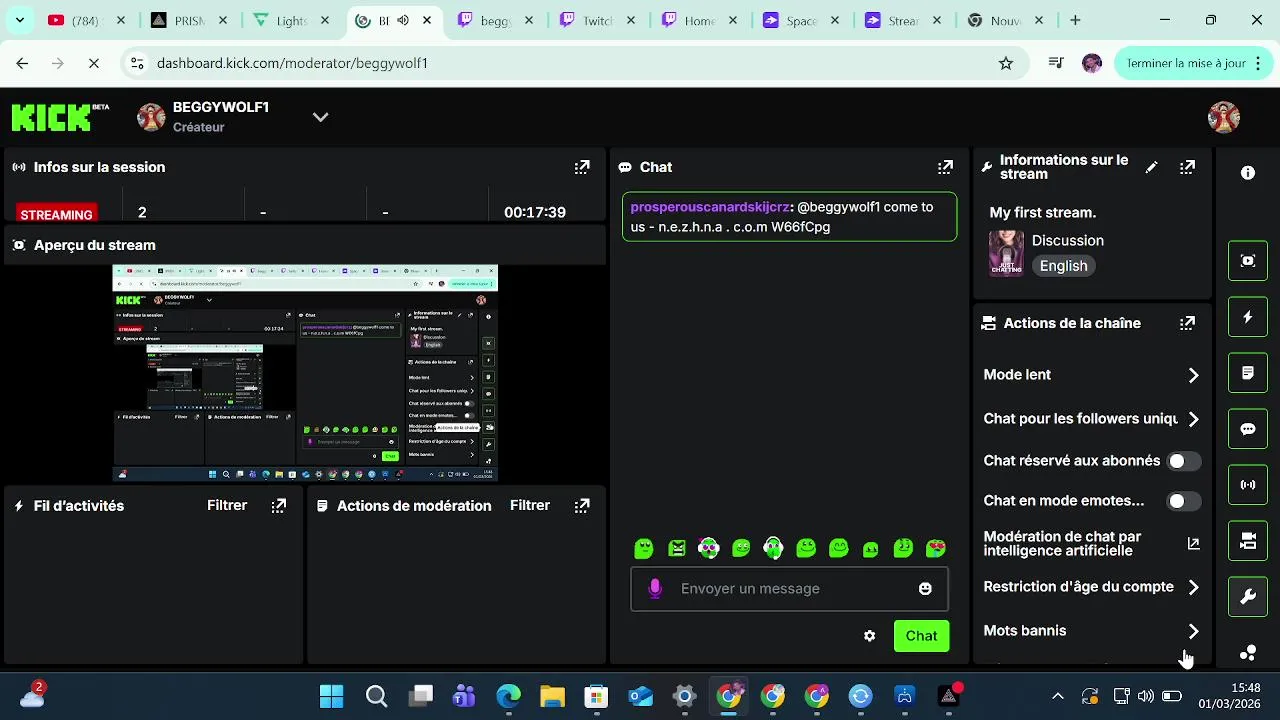The image size is (1280, 720).
Task: Toggle the chat bubble sidebar icon
Action: coord(1248,429)
